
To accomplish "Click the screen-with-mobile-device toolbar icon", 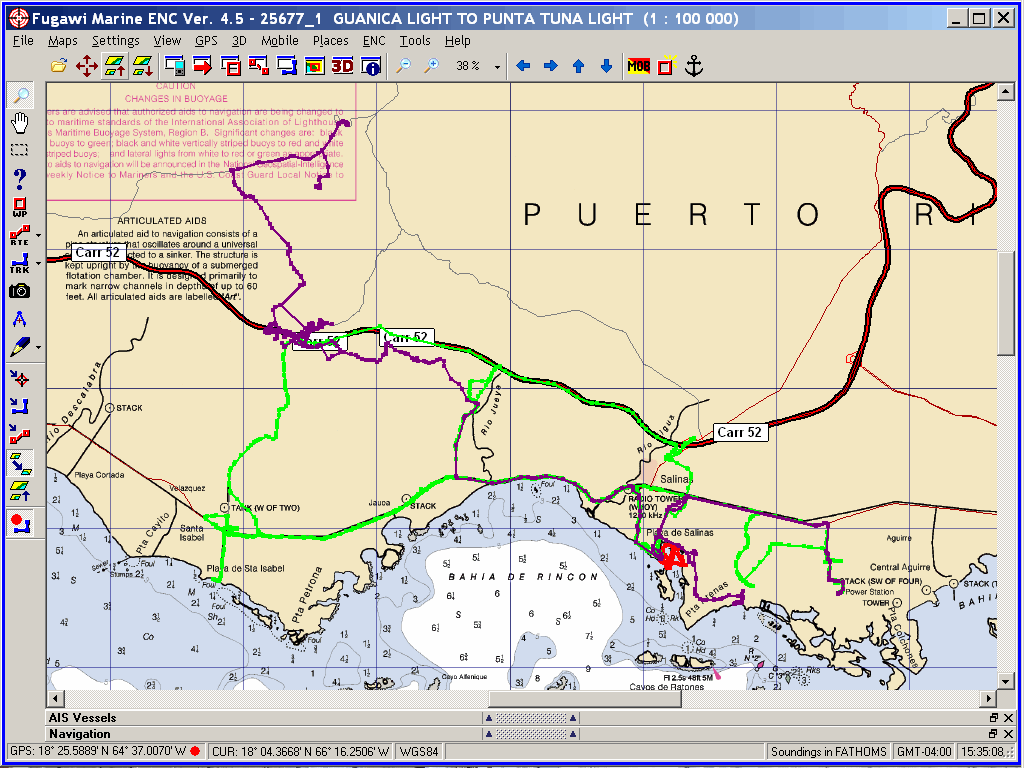I will (175, 65).
